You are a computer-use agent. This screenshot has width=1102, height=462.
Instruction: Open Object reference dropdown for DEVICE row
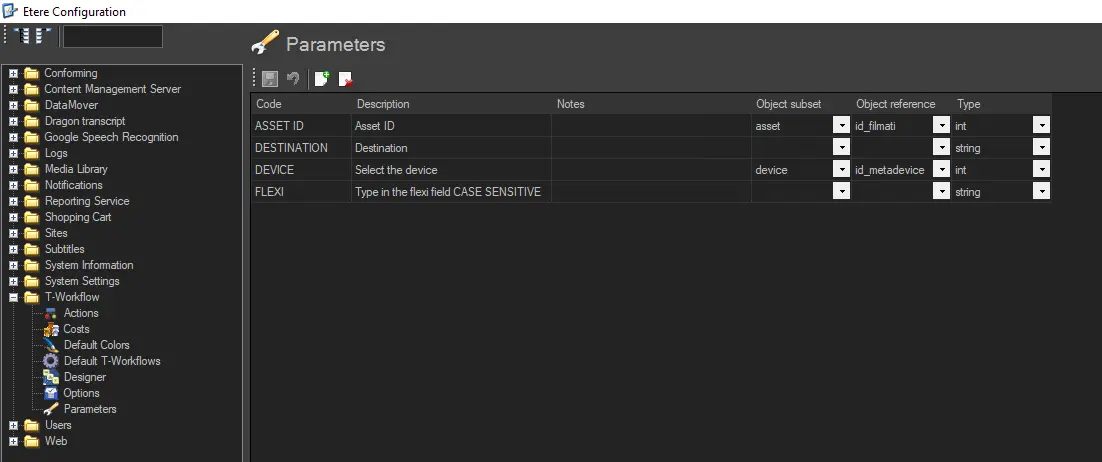940,170
